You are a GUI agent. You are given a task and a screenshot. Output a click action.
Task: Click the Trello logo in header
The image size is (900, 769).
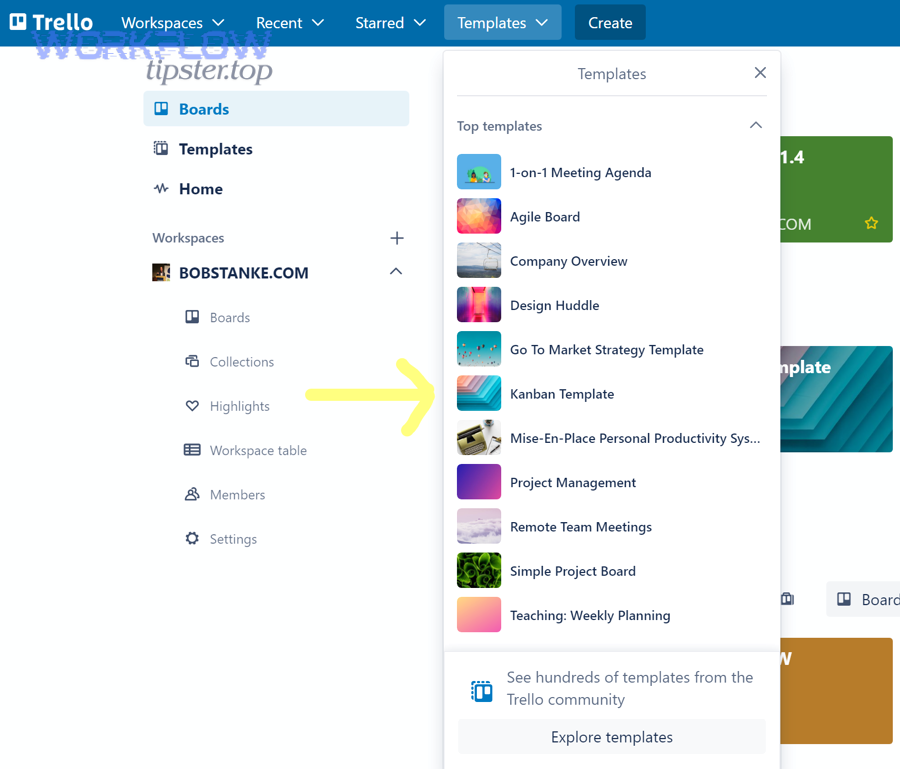(x=51, y=22)
